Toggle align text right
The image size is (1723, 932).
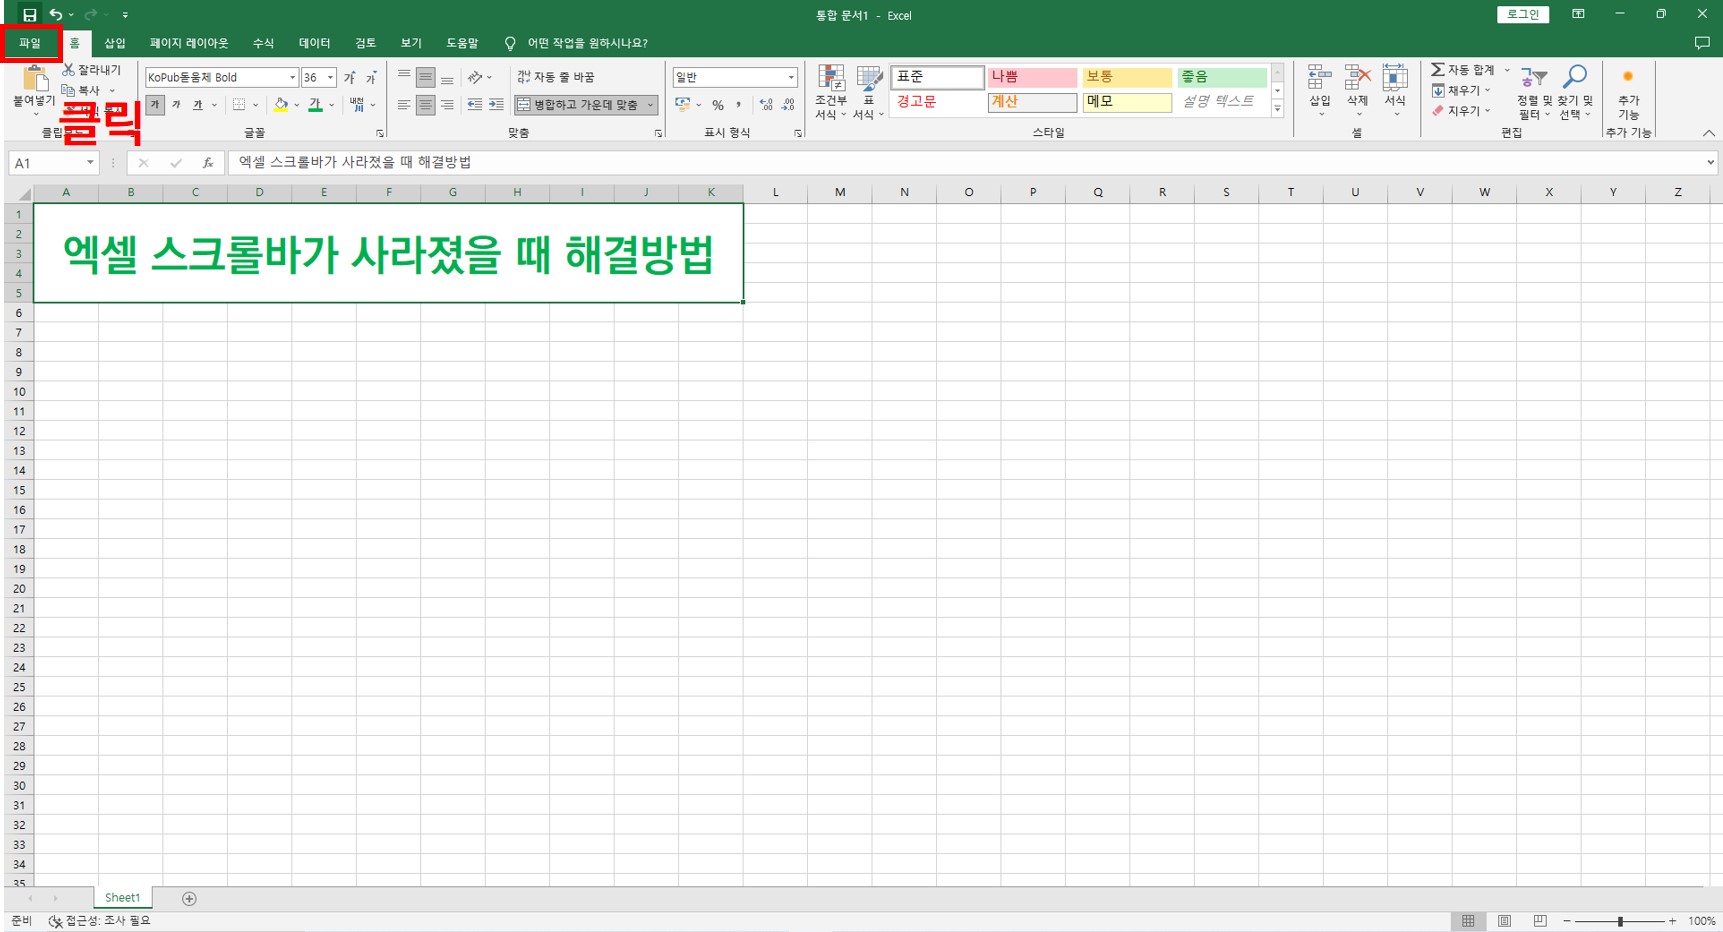(x=447, y=104)
